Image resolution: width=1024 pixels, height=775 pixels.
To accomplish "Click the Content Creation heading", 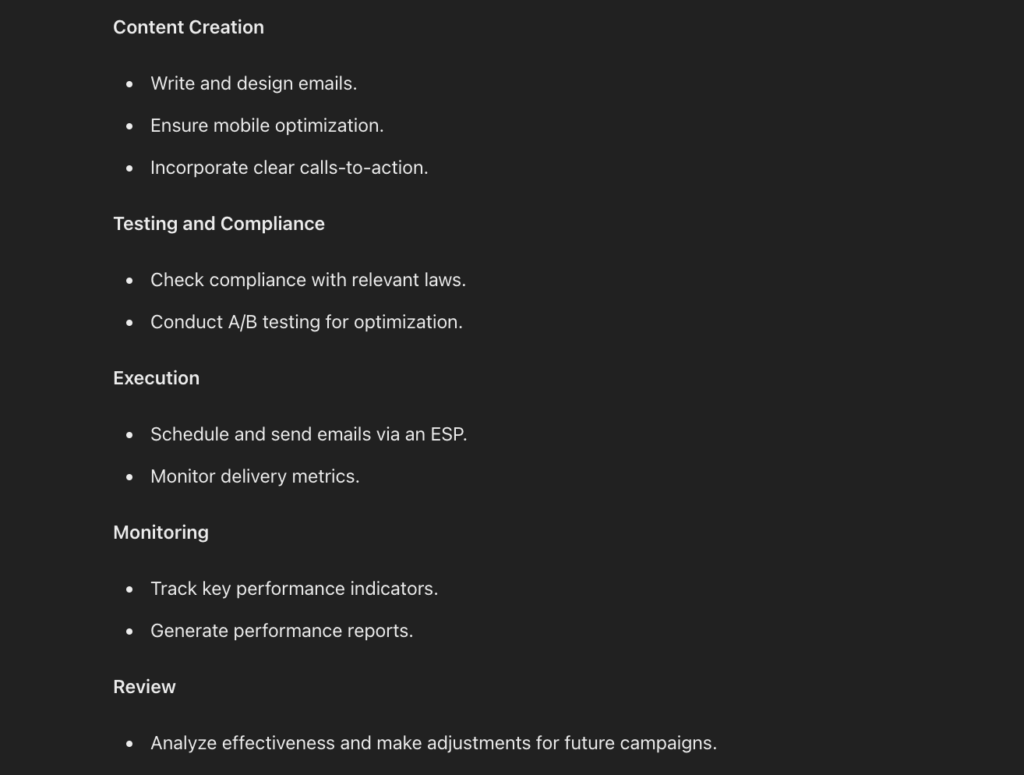I will click(x=188, y=28).
